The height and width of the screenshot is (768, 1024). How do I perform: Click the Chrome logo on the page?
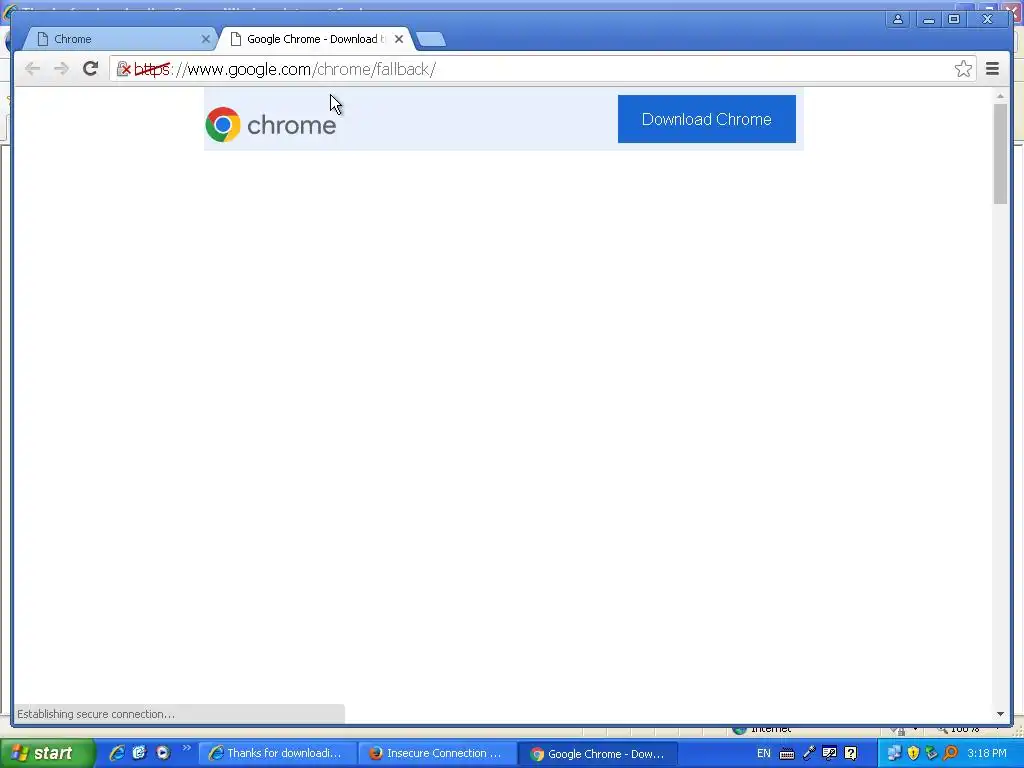(x=270, y=124)
